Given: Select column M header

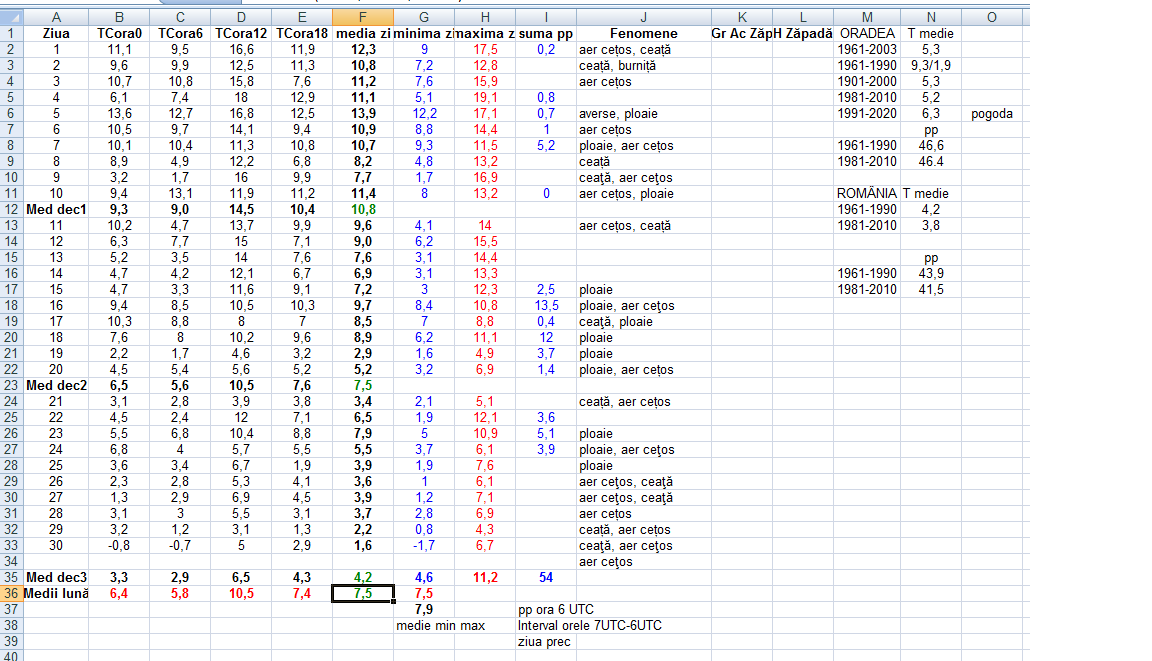Looking at the screenshot, I should (x=867, y=17).
